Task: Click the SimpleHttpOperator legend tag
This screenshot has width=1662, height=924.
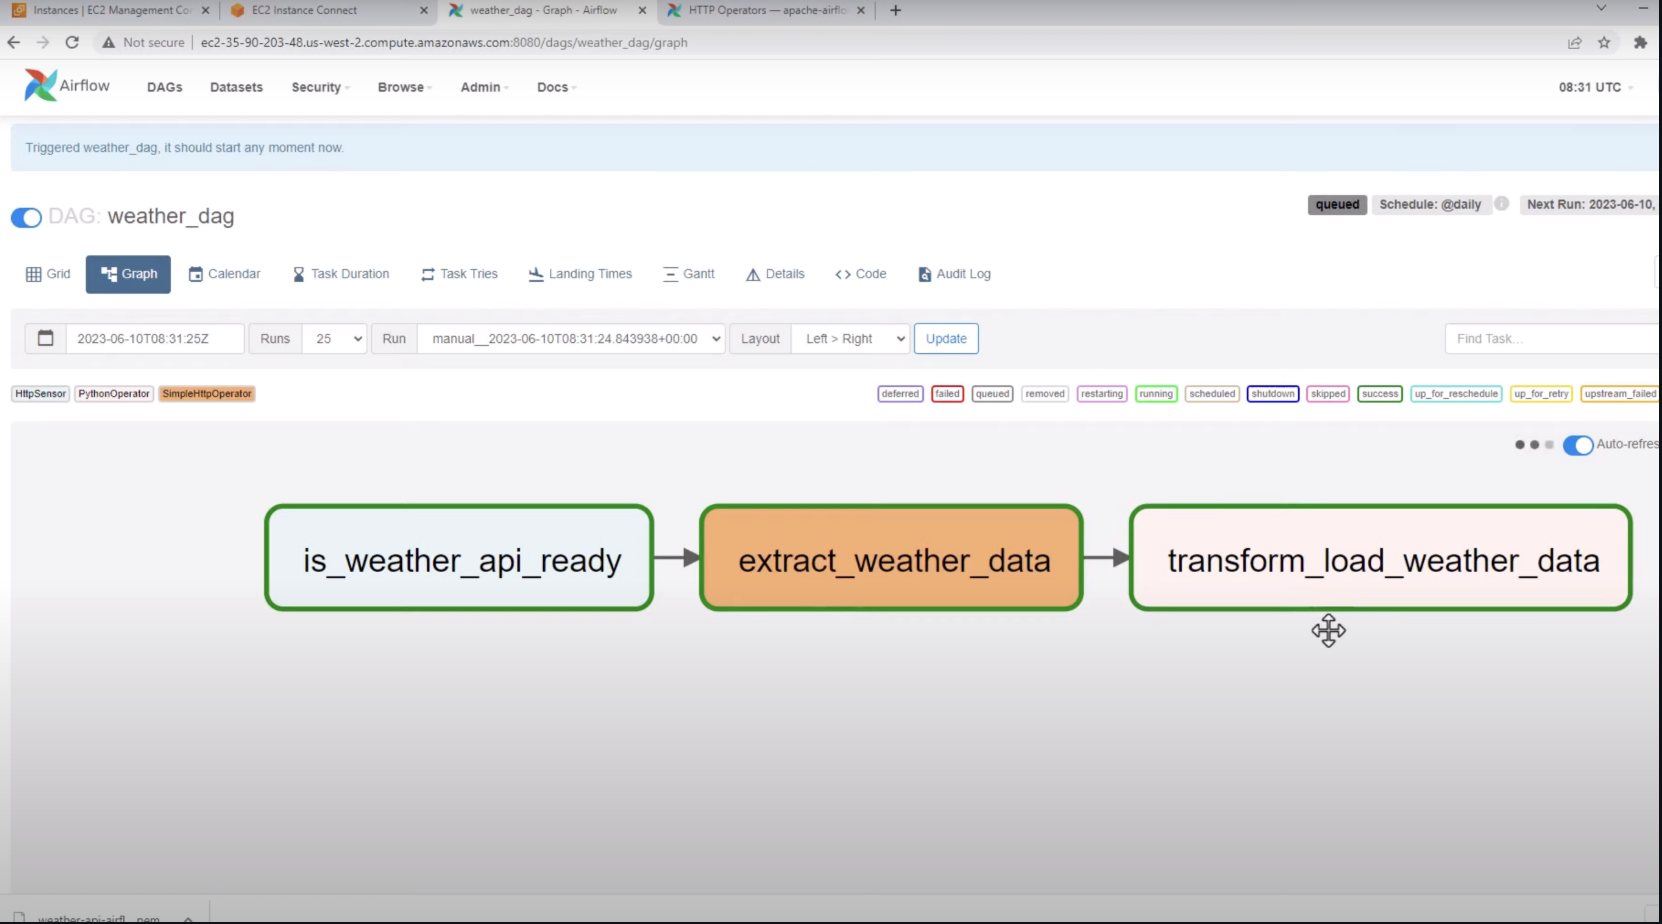Action: 207,394
